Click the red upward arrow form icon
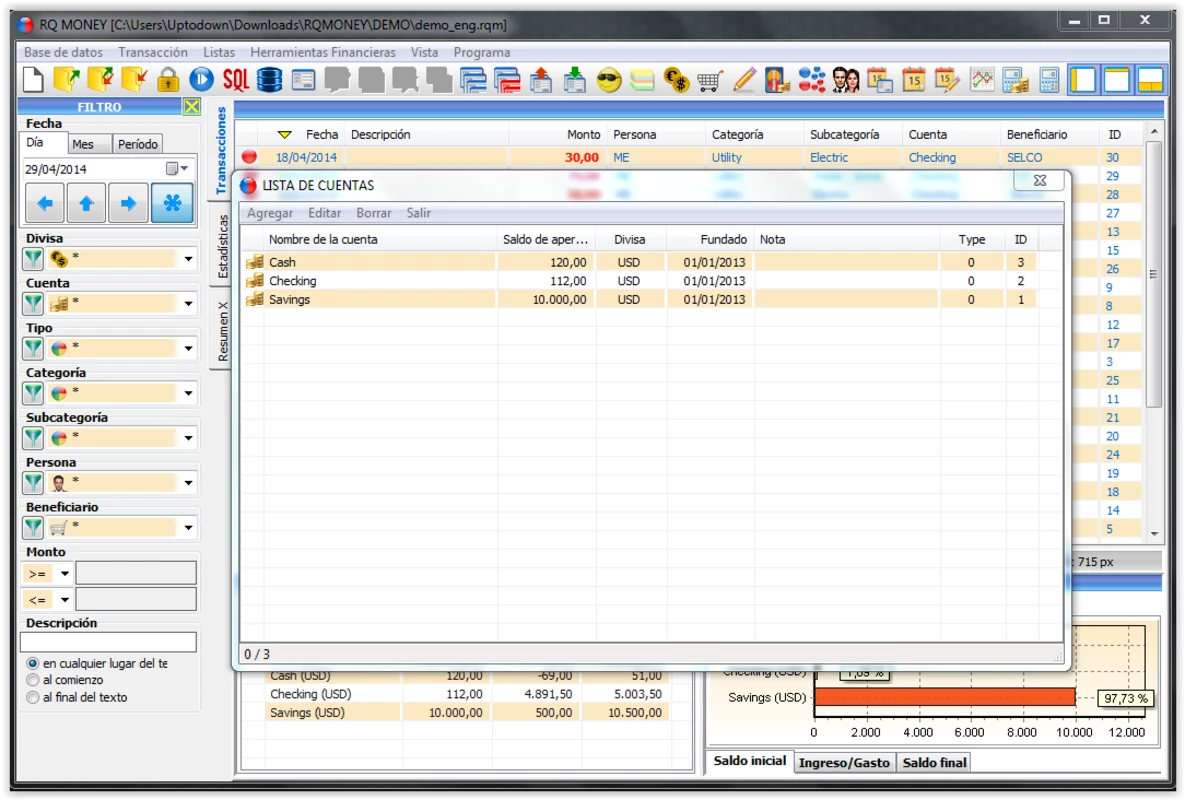This screenshot has width=1185, height=800. [541, 79]
